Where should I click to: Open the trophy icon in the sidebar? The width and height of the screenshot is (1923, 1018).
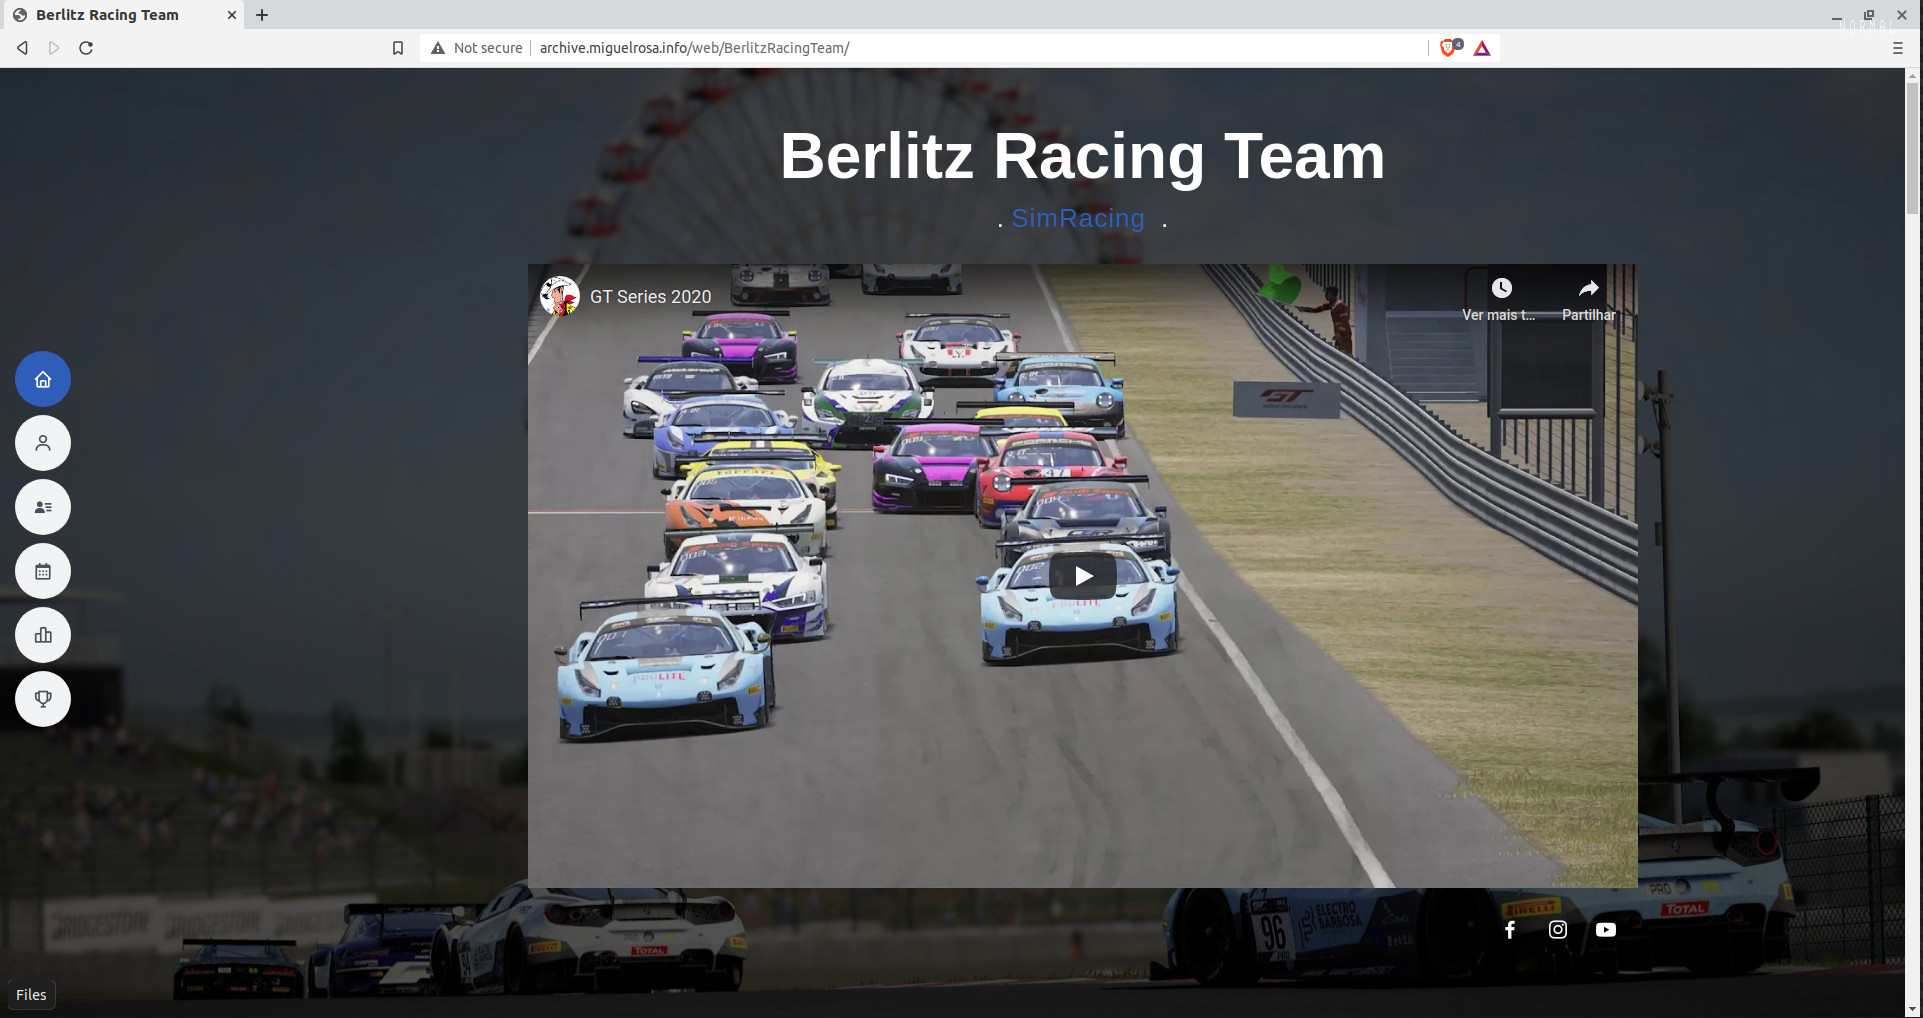[42, 698]
